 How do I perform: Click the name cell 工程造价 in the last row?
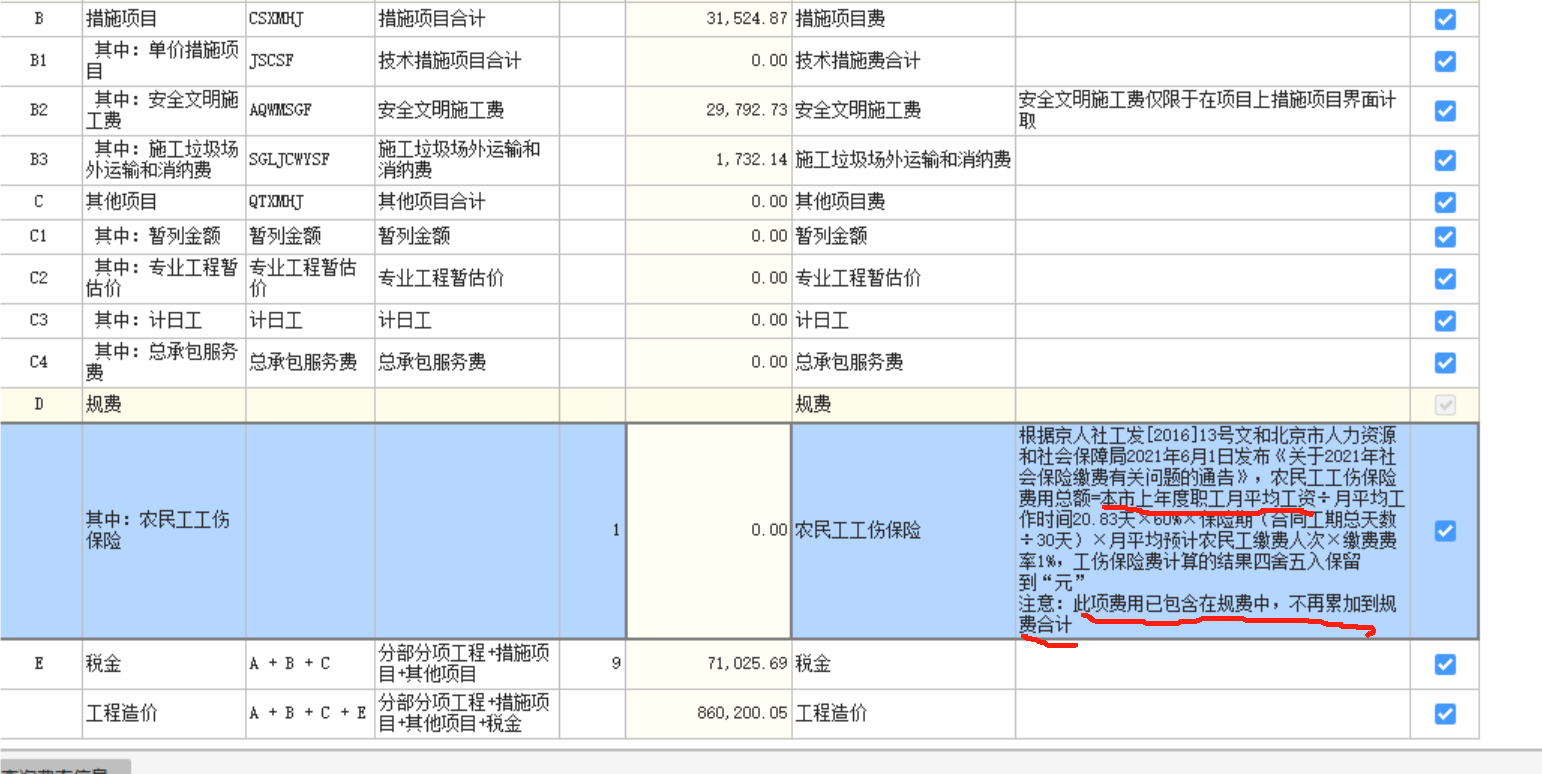point(164,714)
